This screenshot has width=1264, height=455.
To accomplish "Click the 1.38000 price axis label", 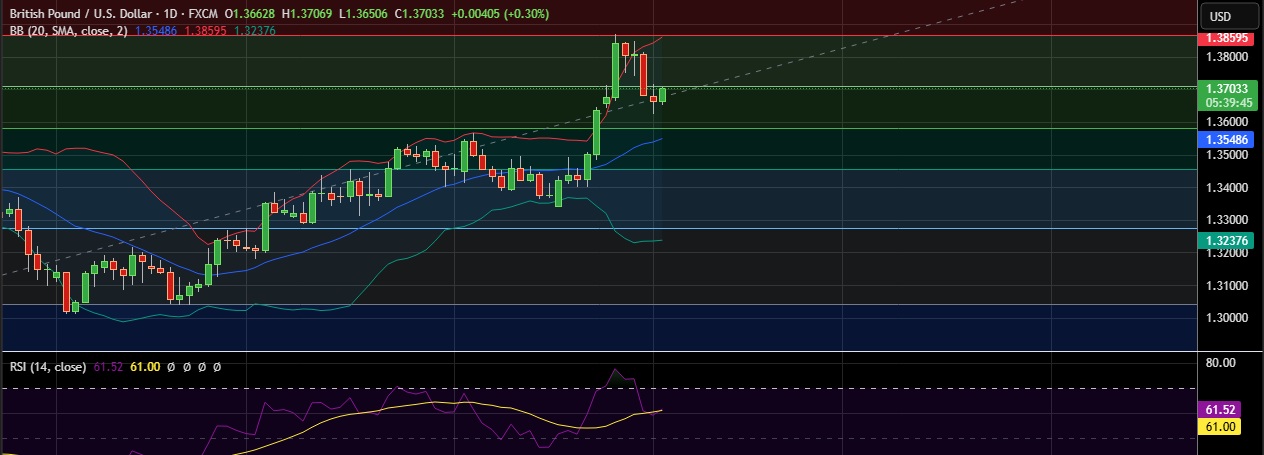I will click(x=1226, y=57).
